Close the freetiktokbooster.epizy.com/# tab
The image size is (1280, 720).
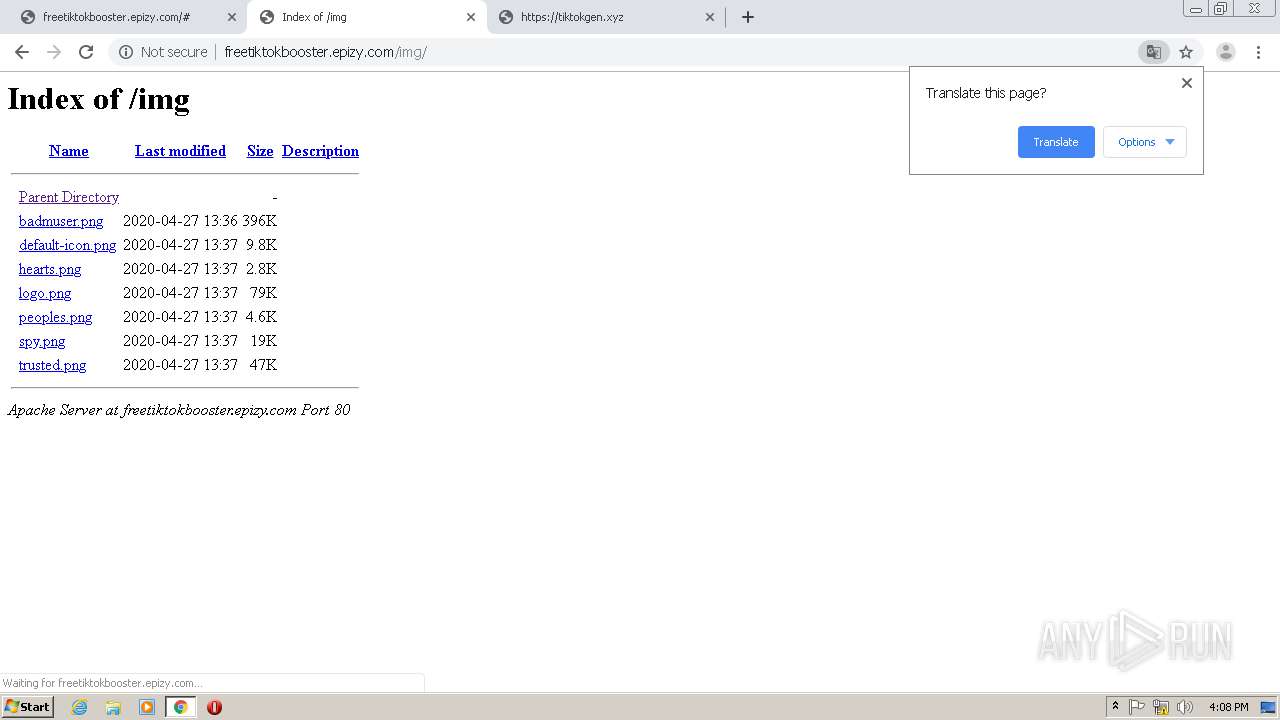(232, 17)
